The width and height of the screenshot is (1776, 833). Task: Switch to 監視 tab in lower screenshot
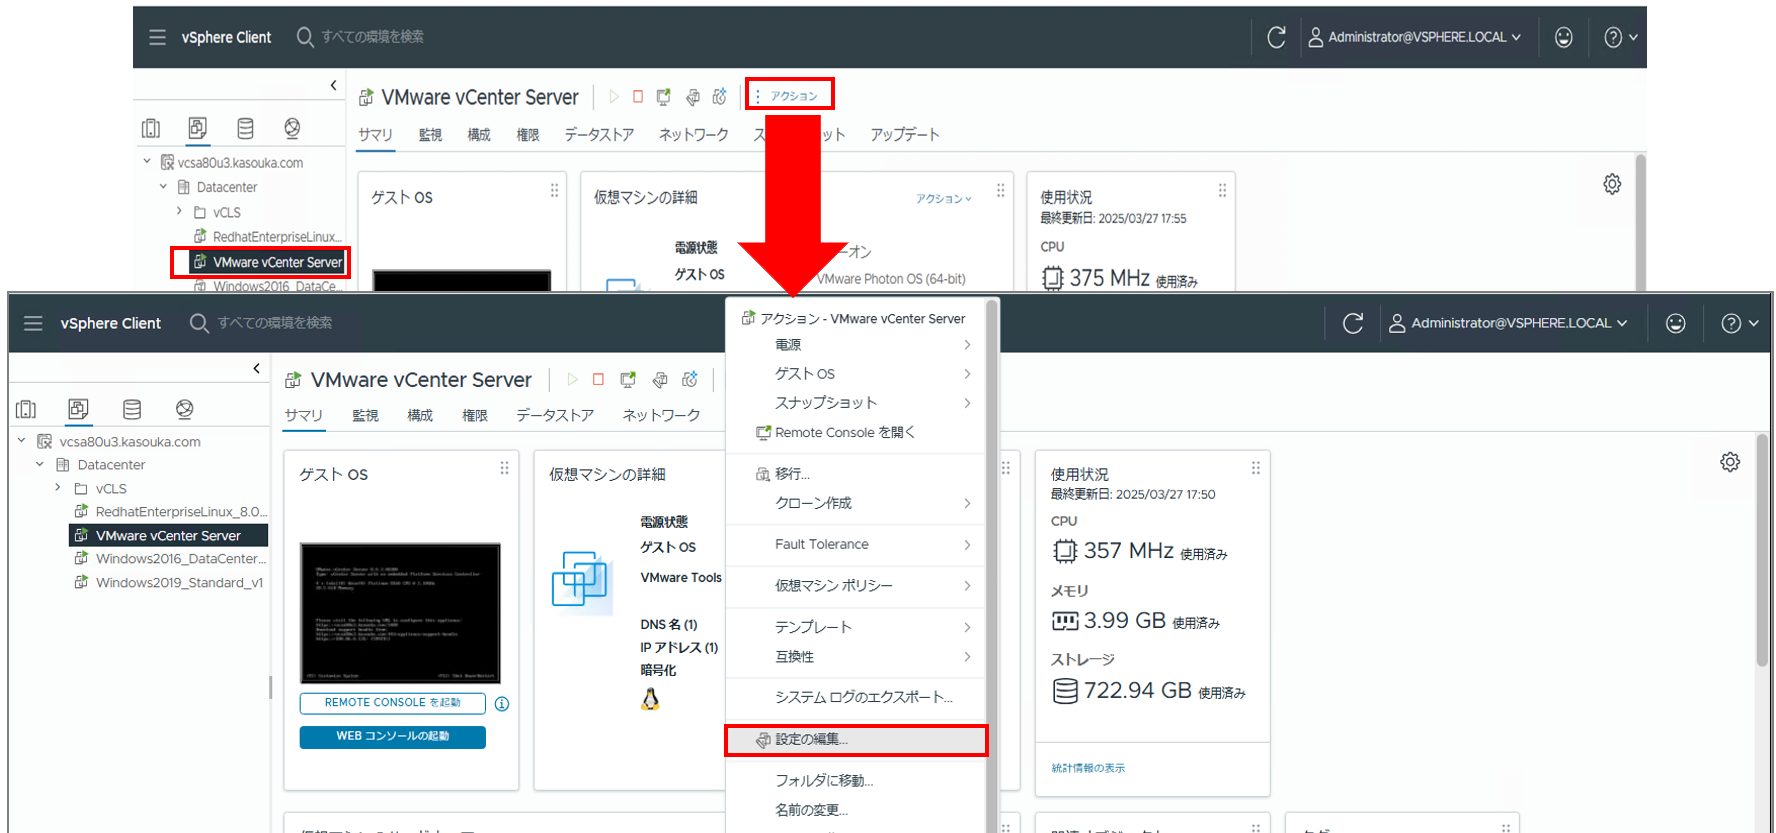point(366,415)
